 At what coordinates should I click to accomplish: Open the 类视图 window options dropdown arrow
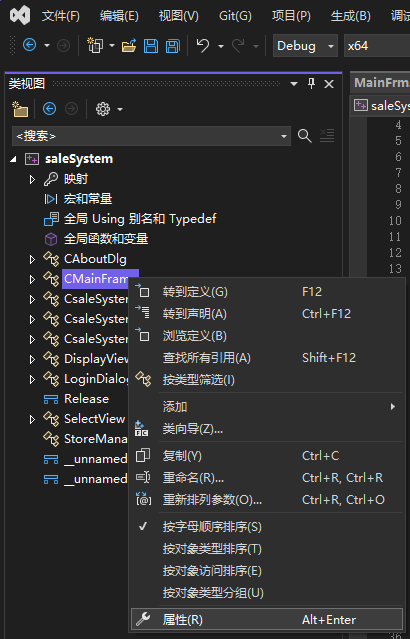[293, 84]
